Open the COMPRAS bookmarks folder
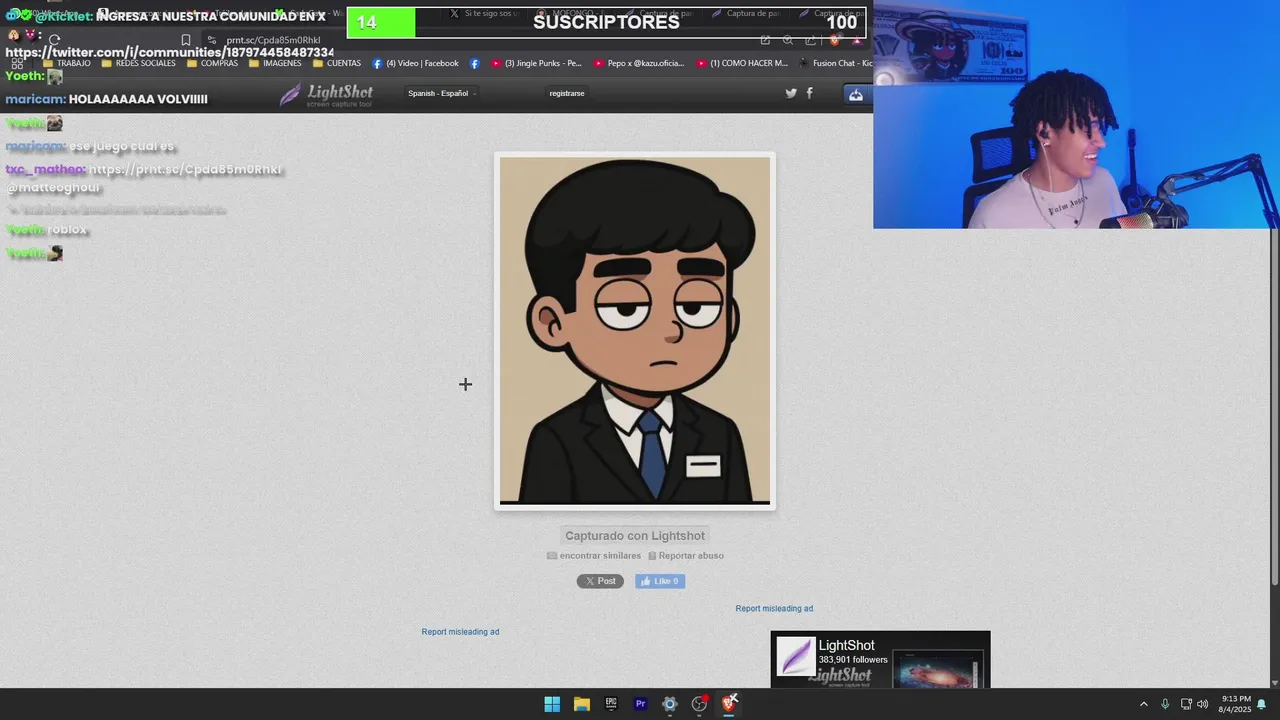Image resolution: width=1280 pixels, height=720 pixels. point(212,63)
